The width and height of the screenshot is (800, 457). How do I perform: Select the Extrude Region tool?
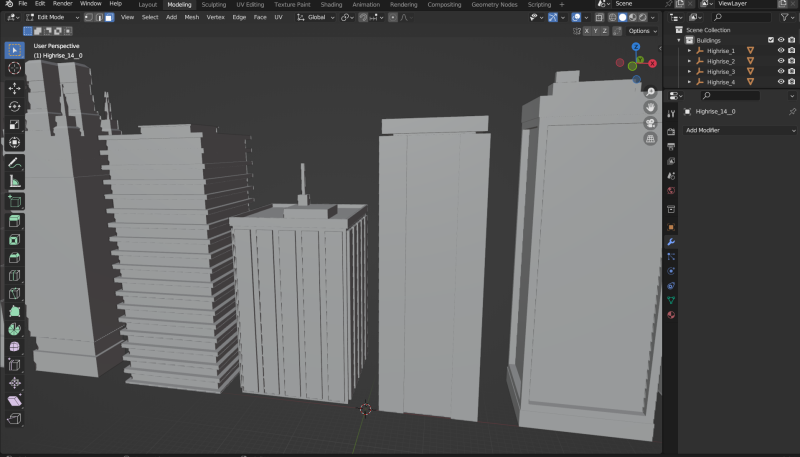14,221
